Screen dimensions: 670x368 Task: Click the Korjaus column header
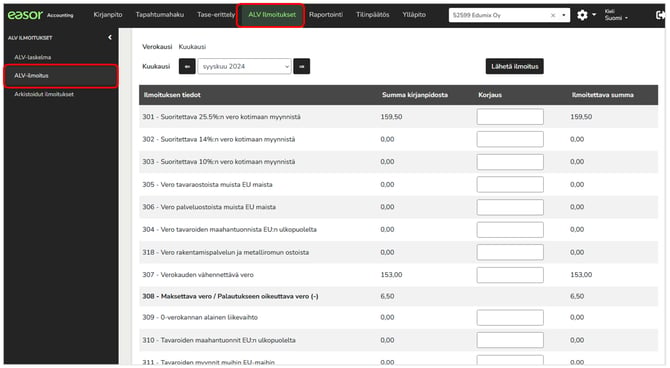coord(490,95)
